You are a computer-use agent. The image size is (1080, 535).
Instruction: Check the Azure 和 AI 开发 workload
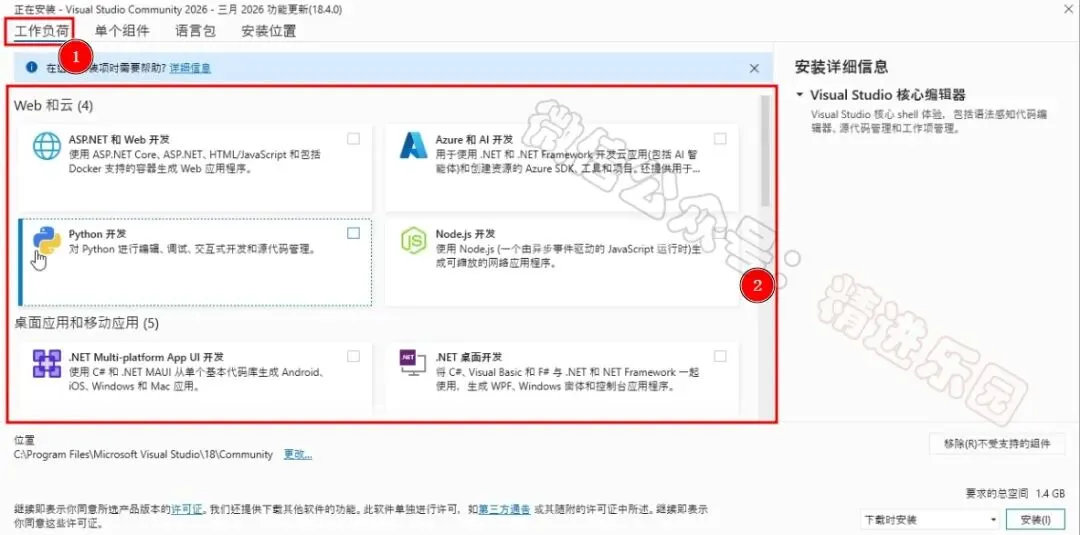pos(720,138)
